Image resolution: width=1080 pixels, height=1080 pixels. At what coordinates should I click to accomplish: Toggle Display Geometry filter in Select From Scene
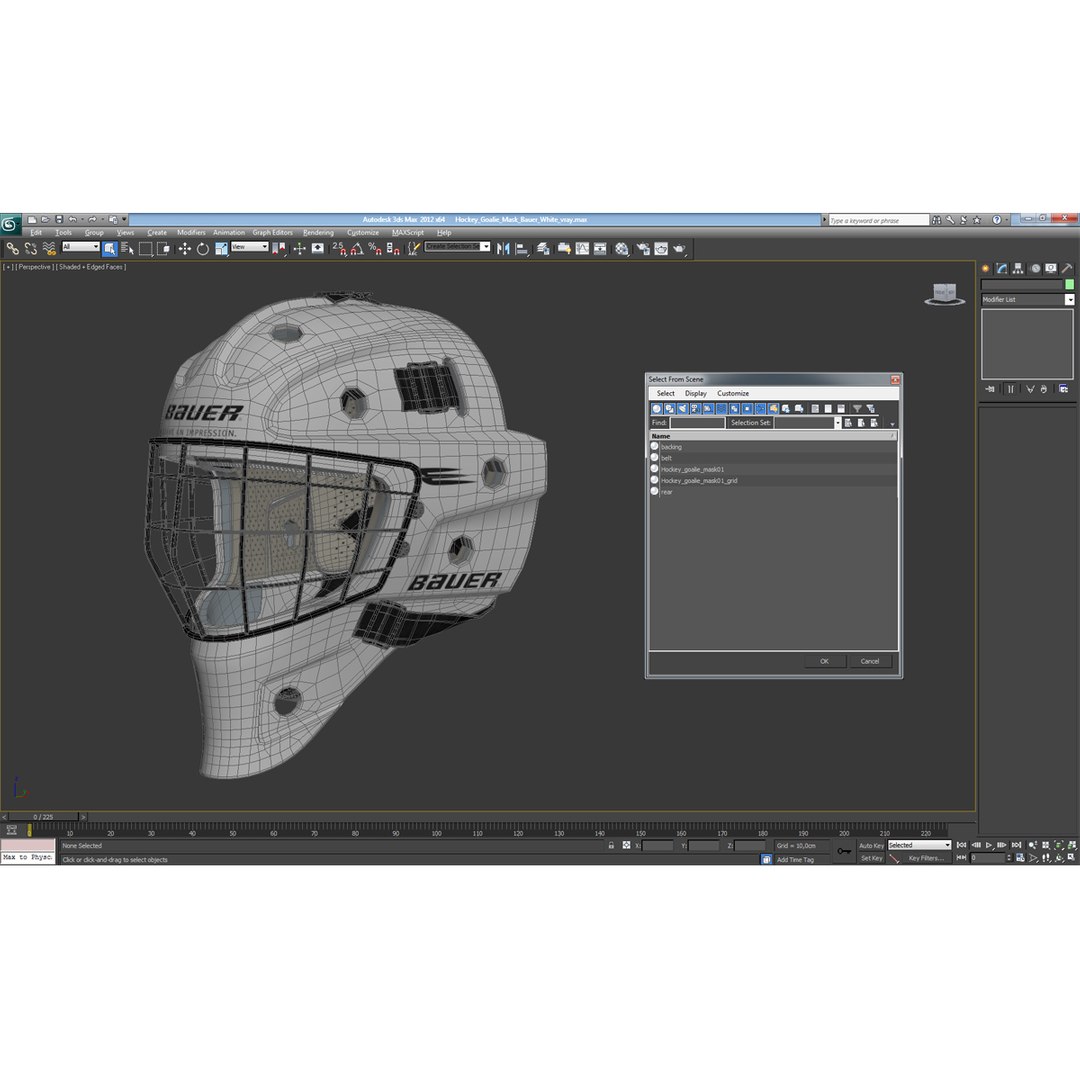[656, 409]
